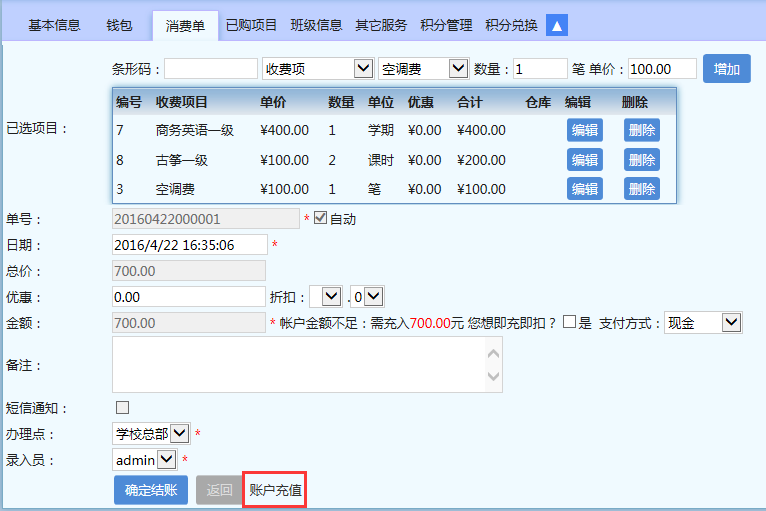Click the 条形码 barcode input field
This screenshot has width=766, height=511.
click(x=211, y=68)
